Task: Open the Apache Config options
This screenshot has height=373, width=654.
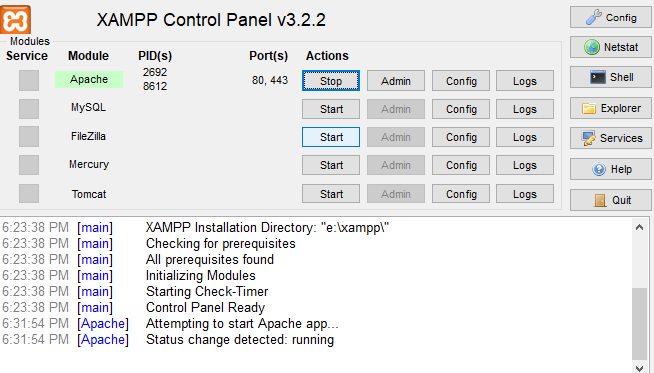Action: [461, 81]
